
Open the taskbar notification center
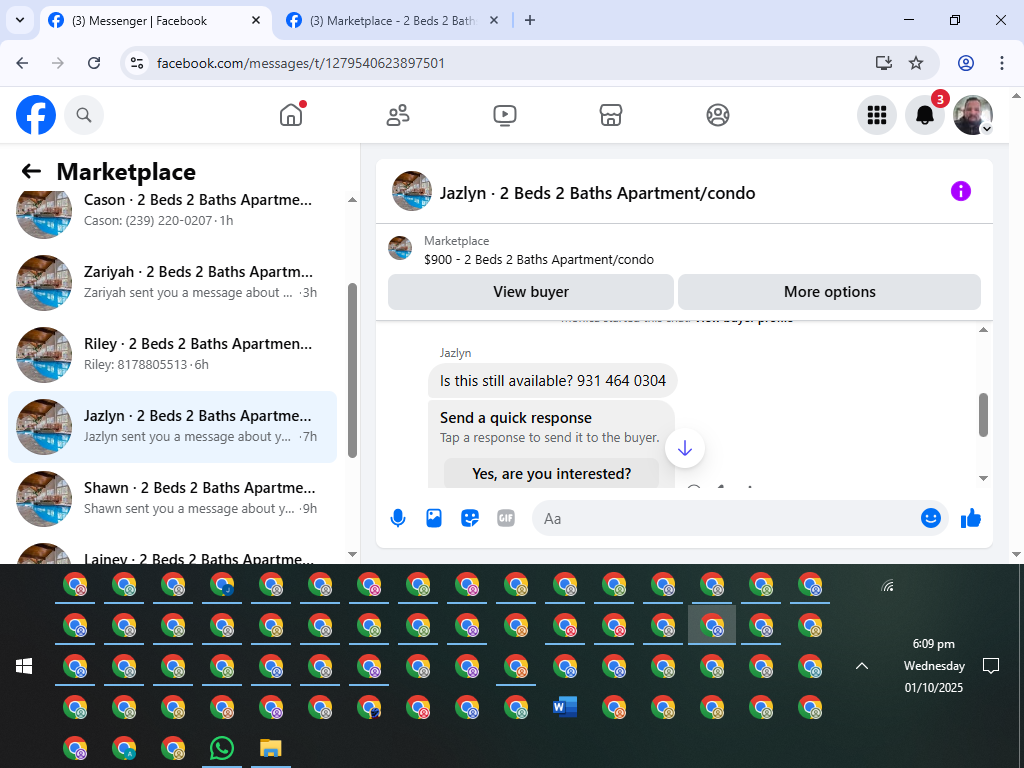(991, 666)
